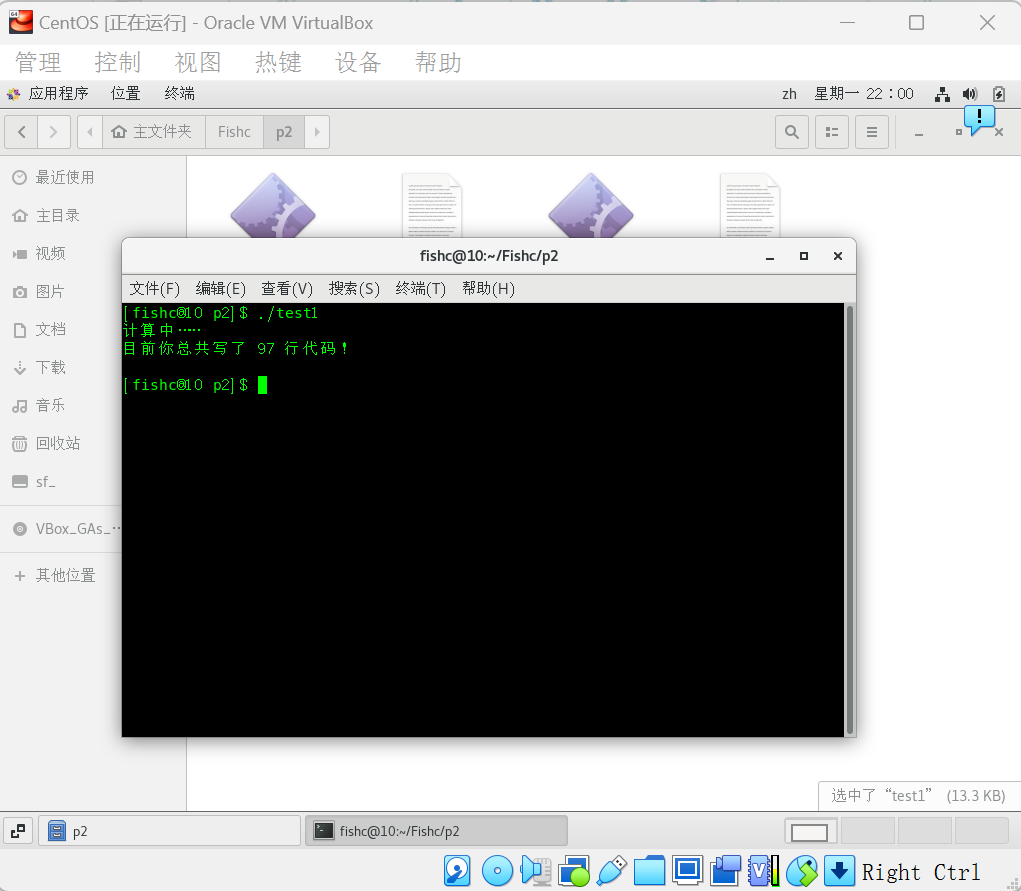Click the network status icon in top bar
1021x891 pixels.
pyautogui.click(x=942, y=94)
